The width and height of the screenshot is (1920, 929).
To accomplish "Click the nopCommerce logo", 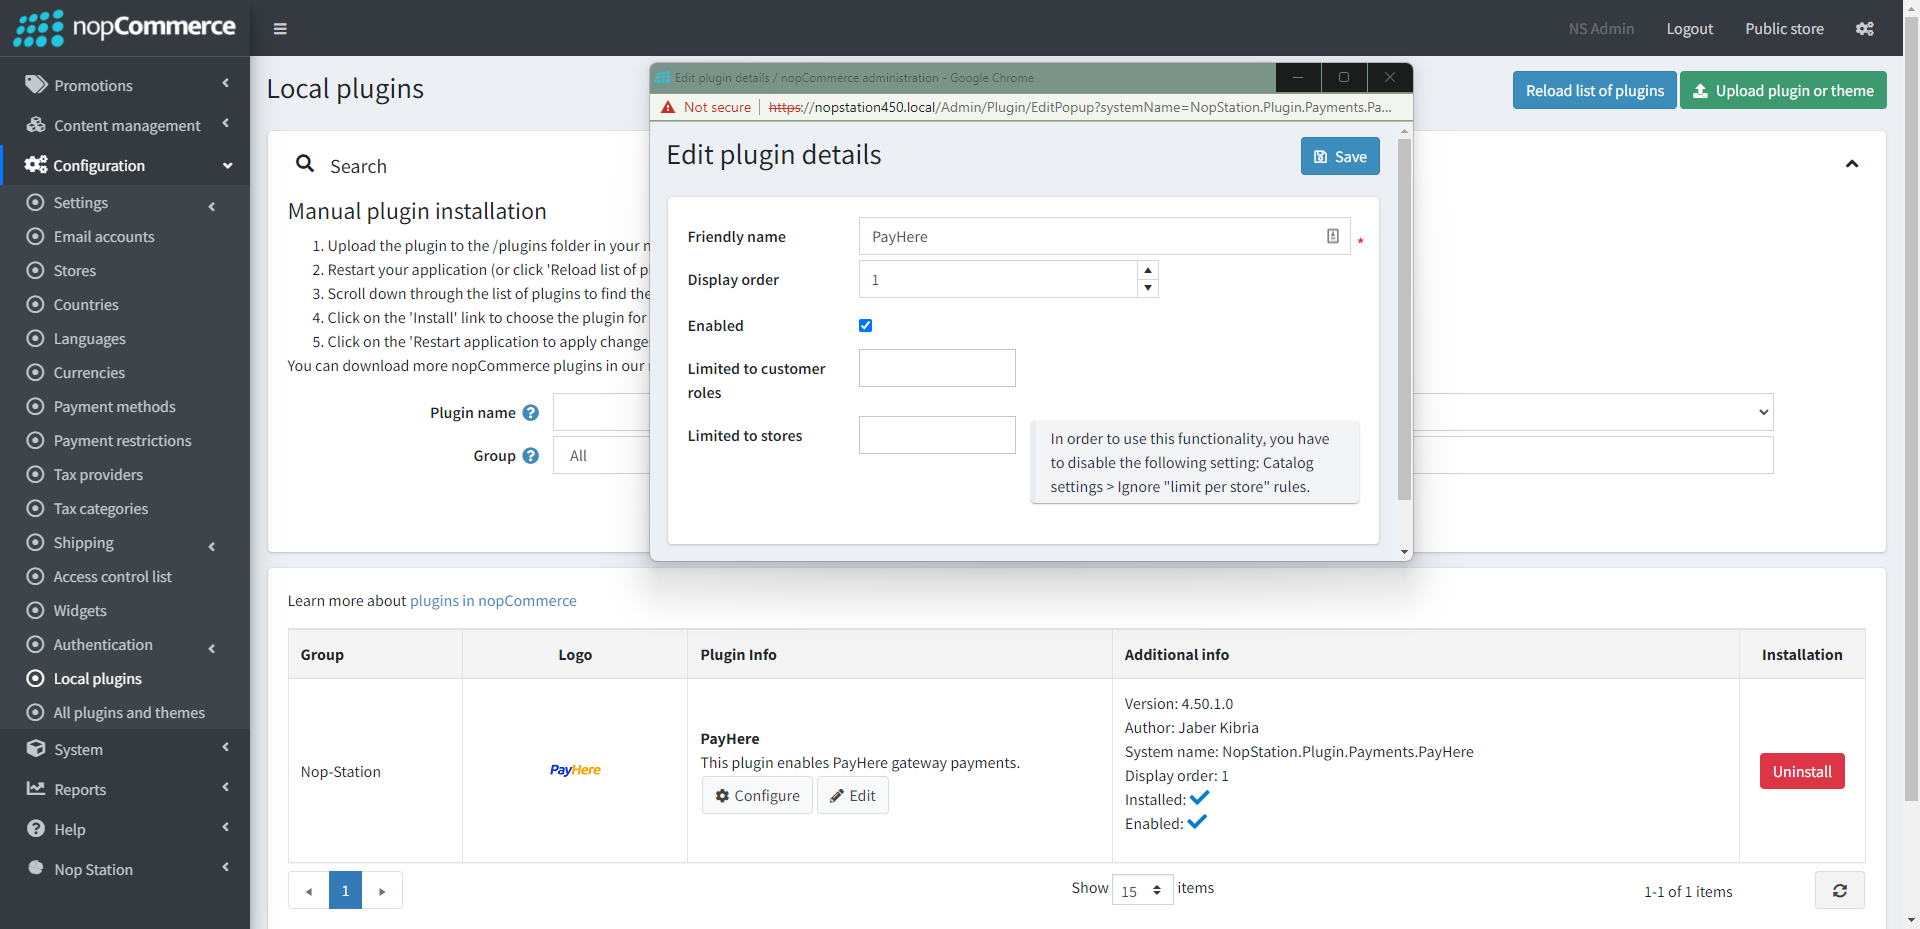I will [125, 28].
